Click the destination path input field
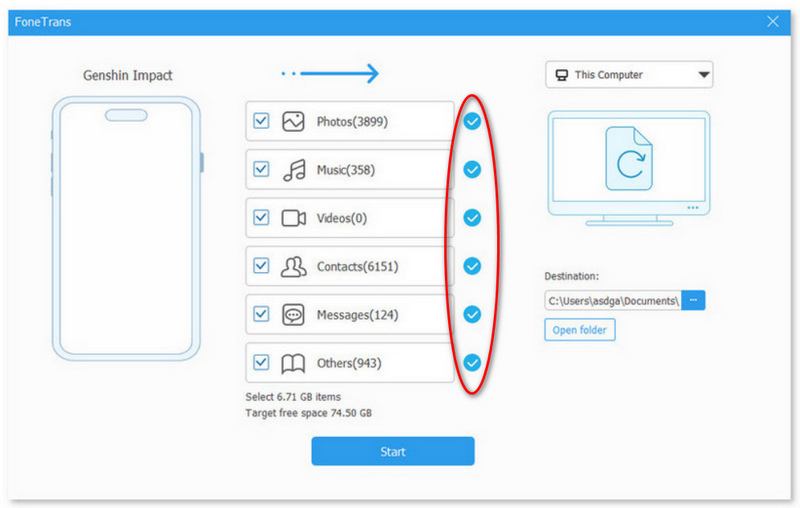 (x=612, y=300)
